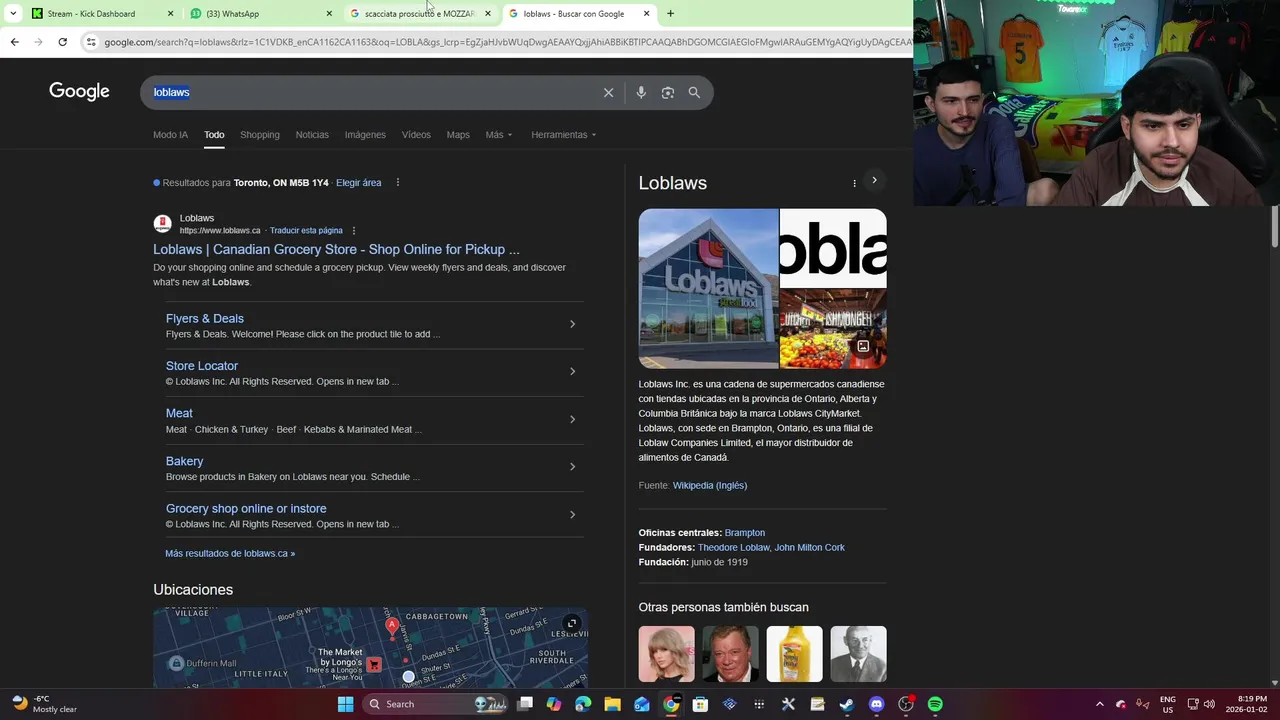Open the Loblaws logo image thumbnail
Screen dimensions: 1280x720
tap(833, 248)
